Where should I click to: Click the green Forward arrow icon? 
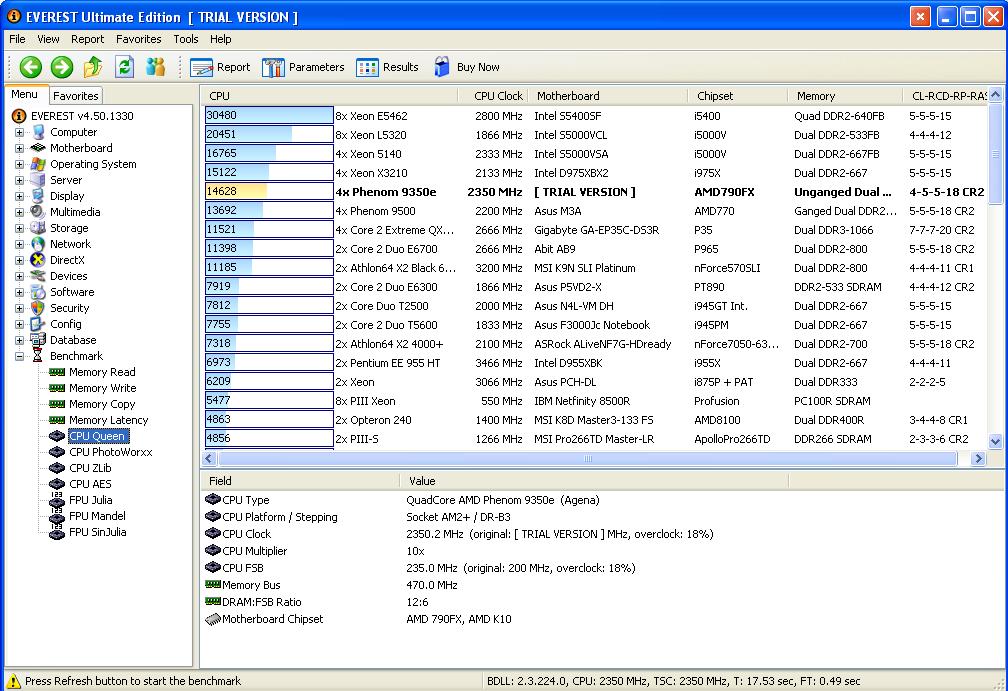tap(62, 67)
